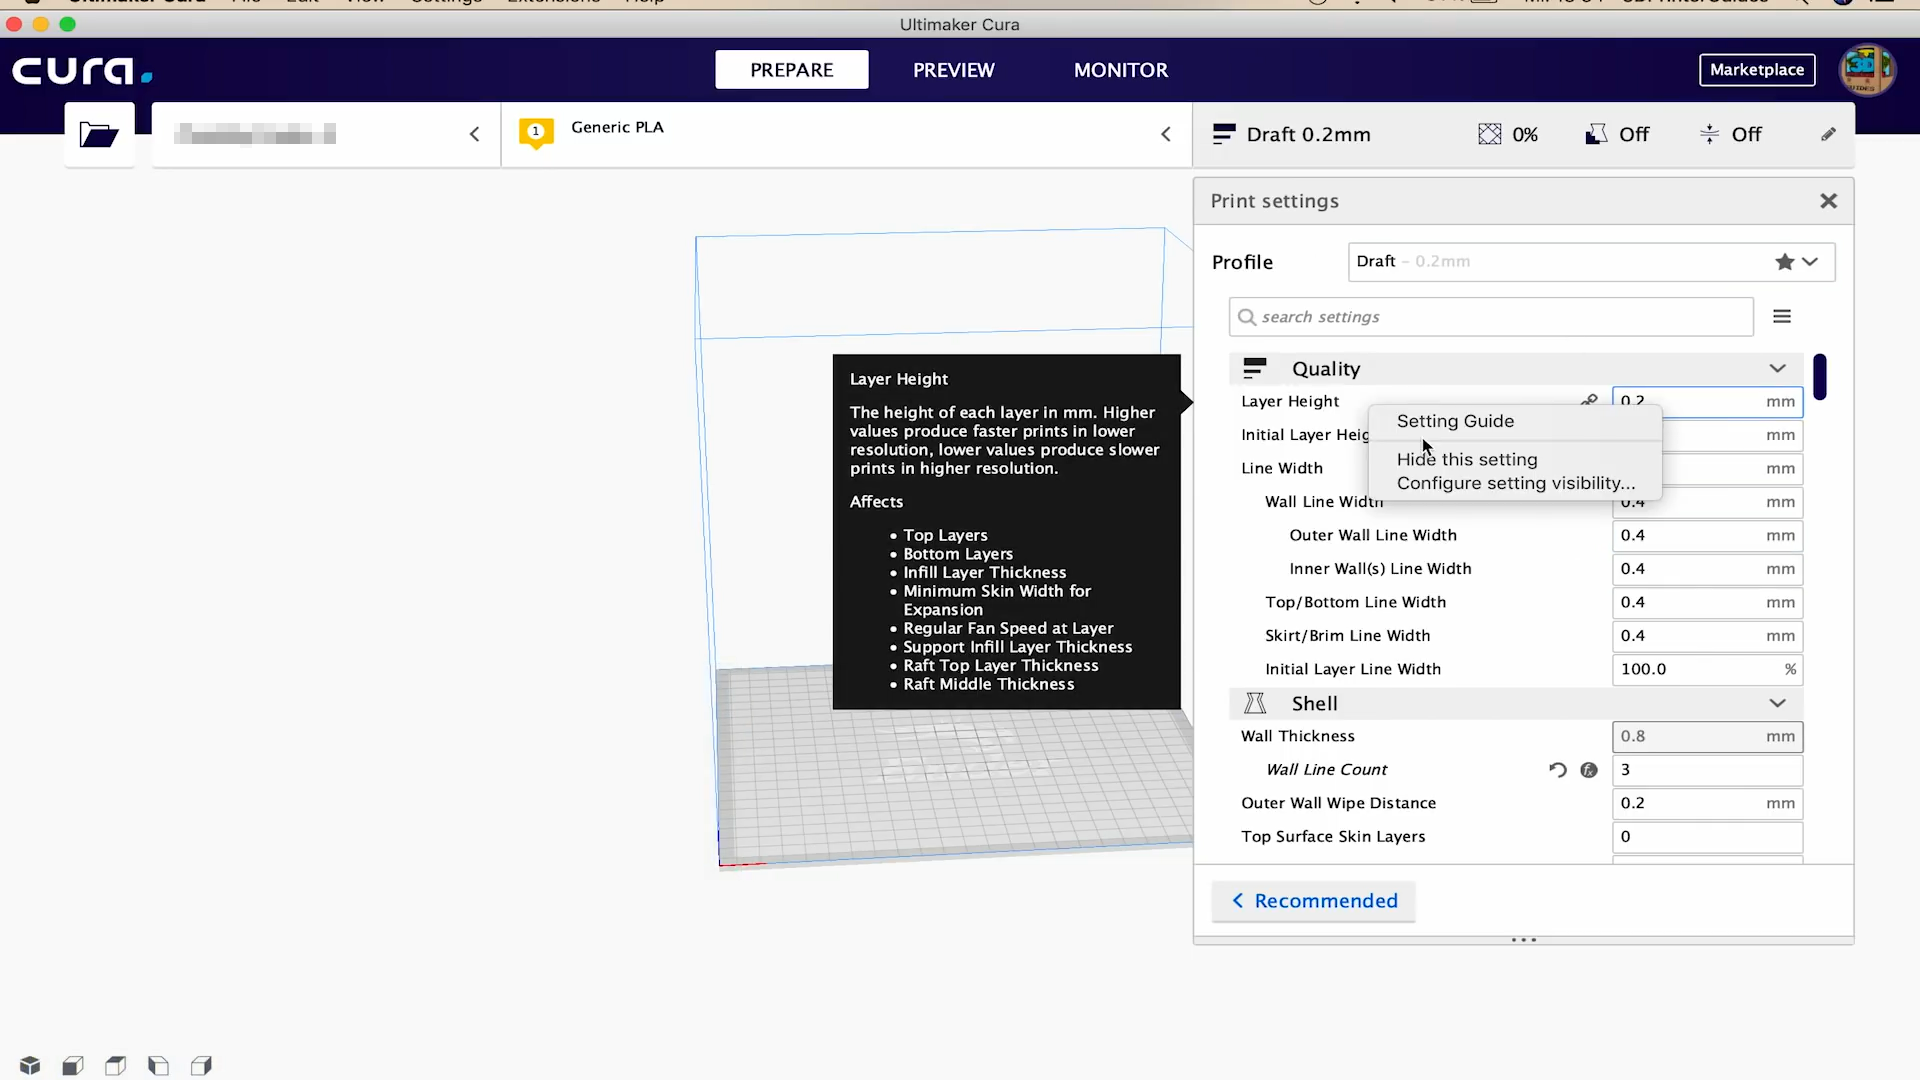Click the Quality section header
This screenshot has height=1080, width=1920.
1516,368
